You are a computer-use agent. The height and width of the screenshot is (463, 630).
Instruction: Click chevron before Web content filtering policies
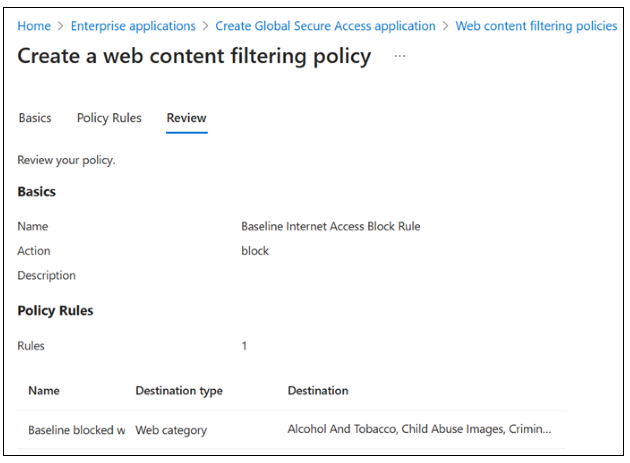pyautogui.click(x=446, y=26)
